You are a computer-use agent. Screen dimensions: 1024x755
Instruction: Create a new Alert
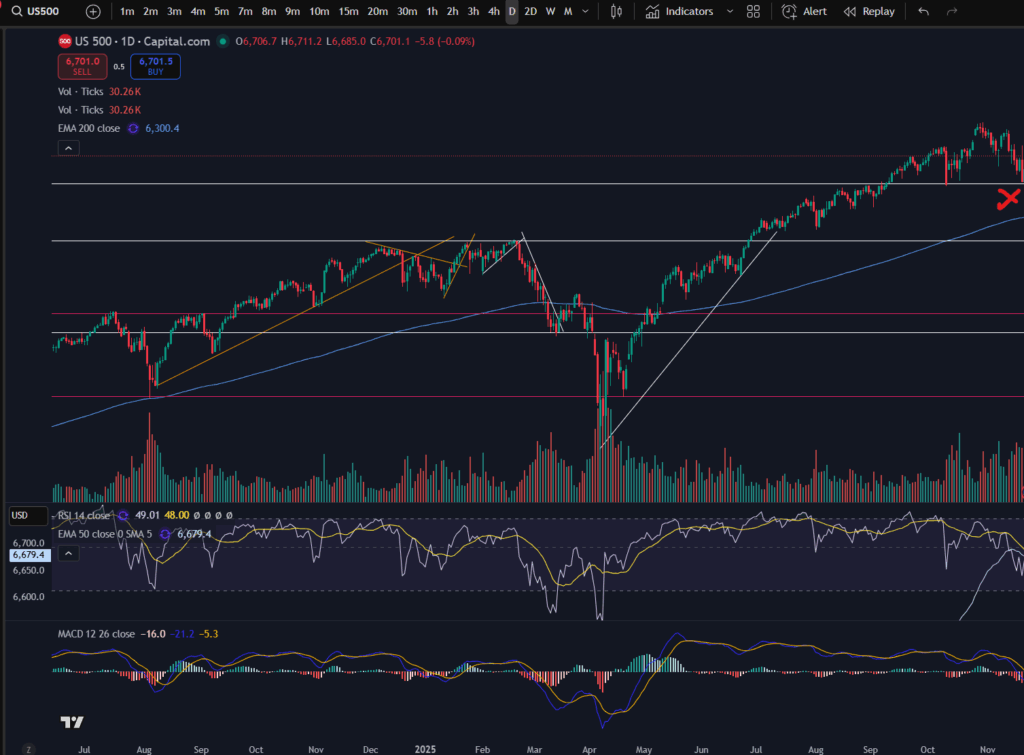[805, 11]
